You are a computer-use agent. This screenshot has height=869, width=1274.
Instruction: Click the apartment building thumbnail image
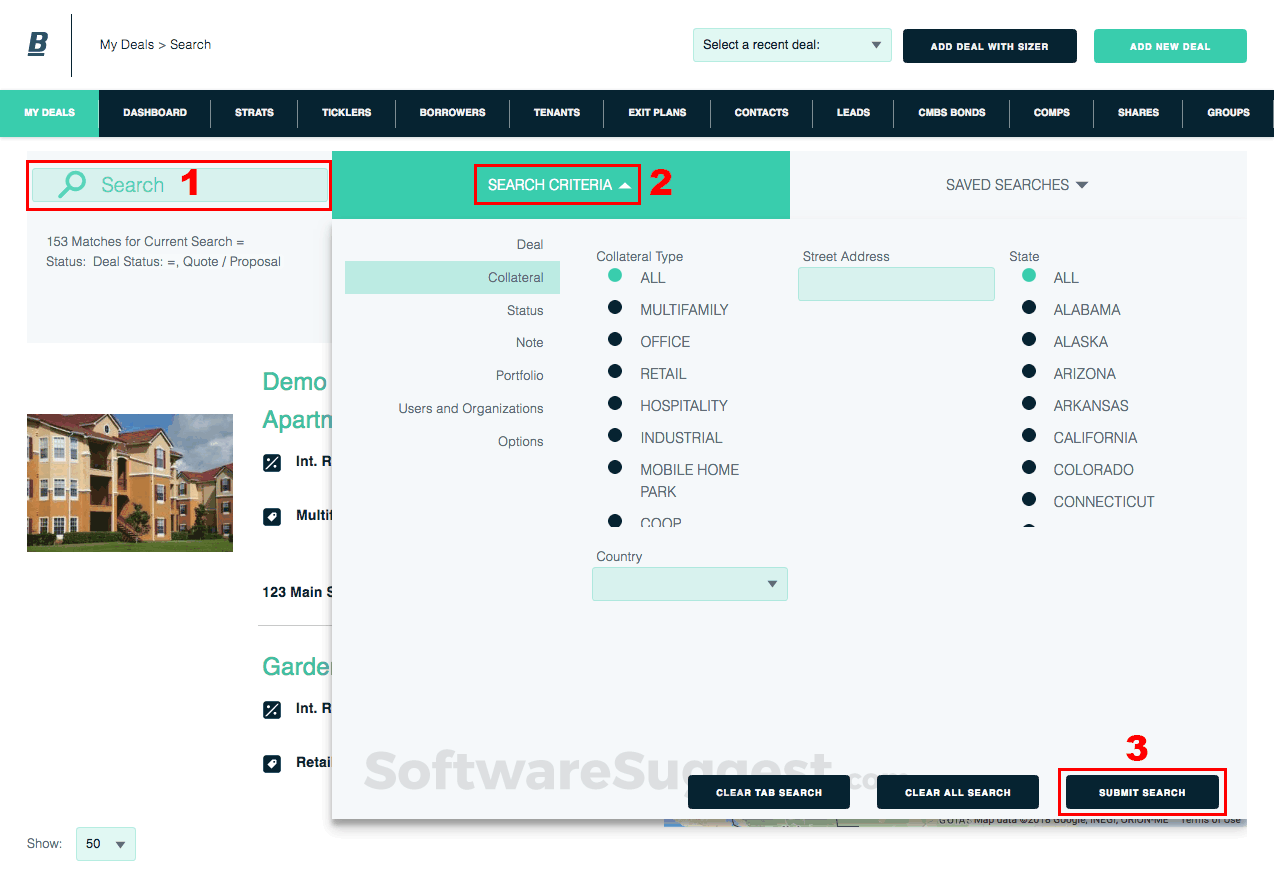coord(129,483)
